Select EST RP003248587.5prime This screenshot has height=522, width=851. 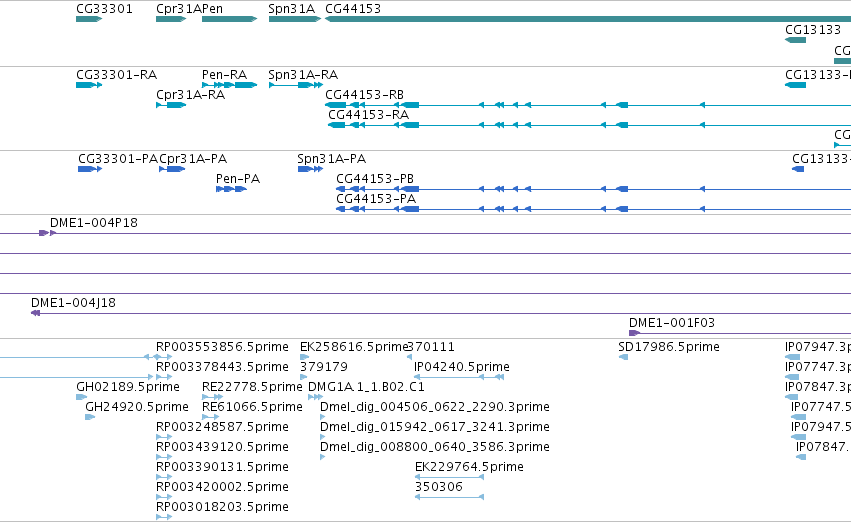click(164, 437)
